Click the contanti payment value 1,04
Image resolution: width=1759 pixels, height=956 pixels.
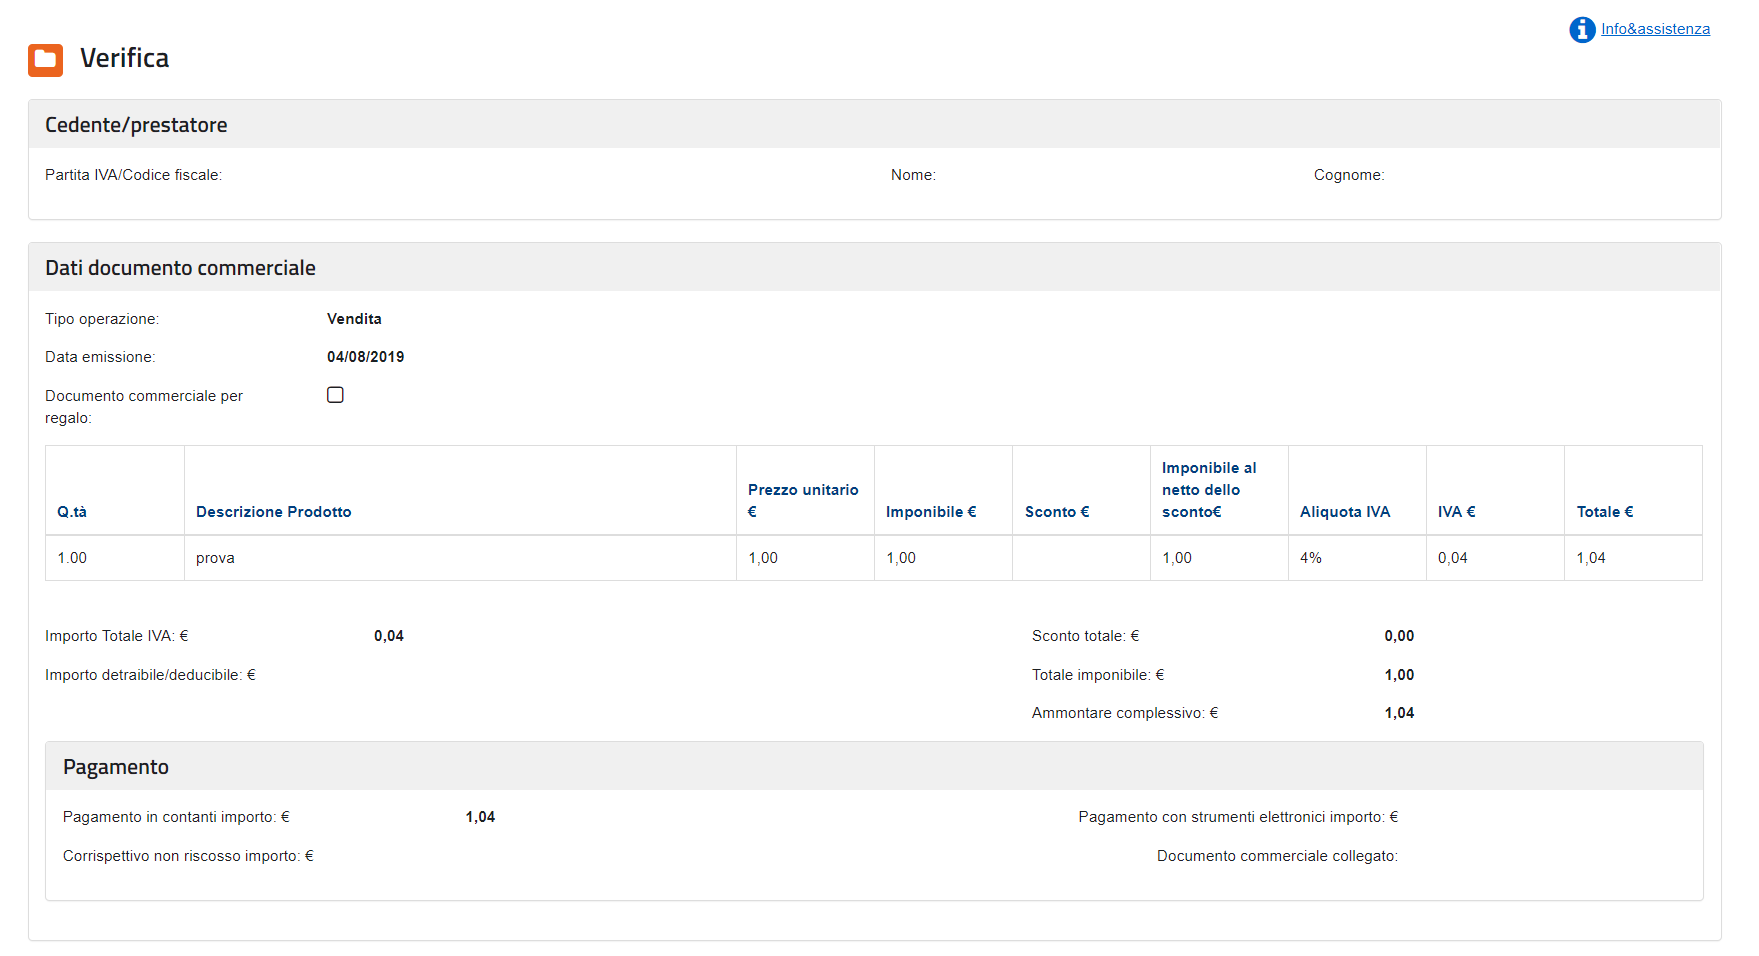[480, 817]
